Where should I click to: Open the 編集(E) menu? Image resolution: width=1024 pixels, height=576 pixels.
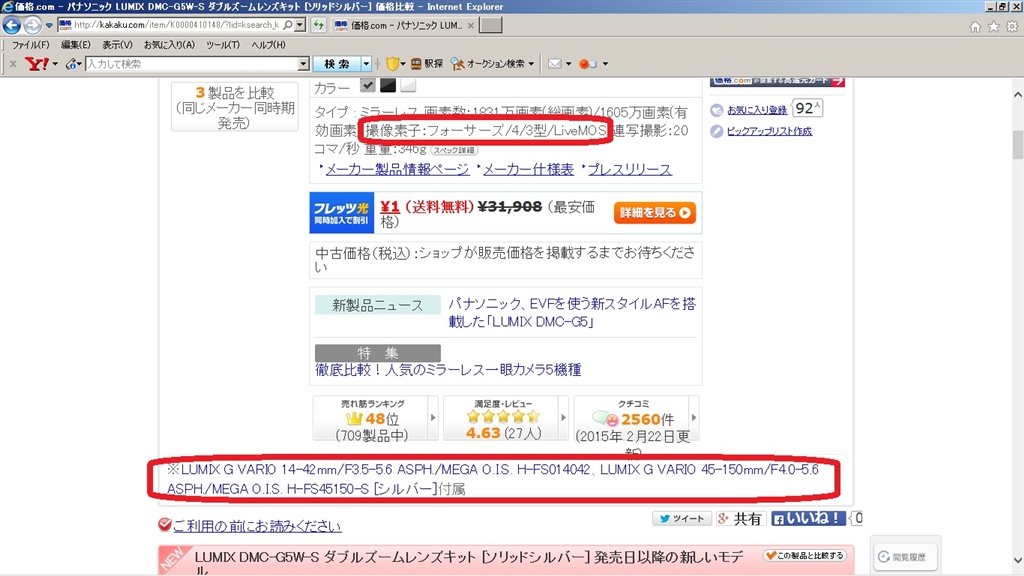coord(76,44)
